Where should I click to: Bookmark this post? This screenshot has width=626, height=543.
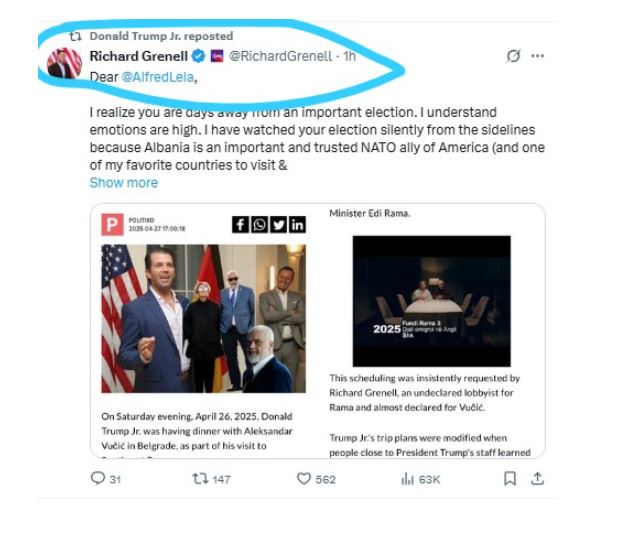point(509,479)
